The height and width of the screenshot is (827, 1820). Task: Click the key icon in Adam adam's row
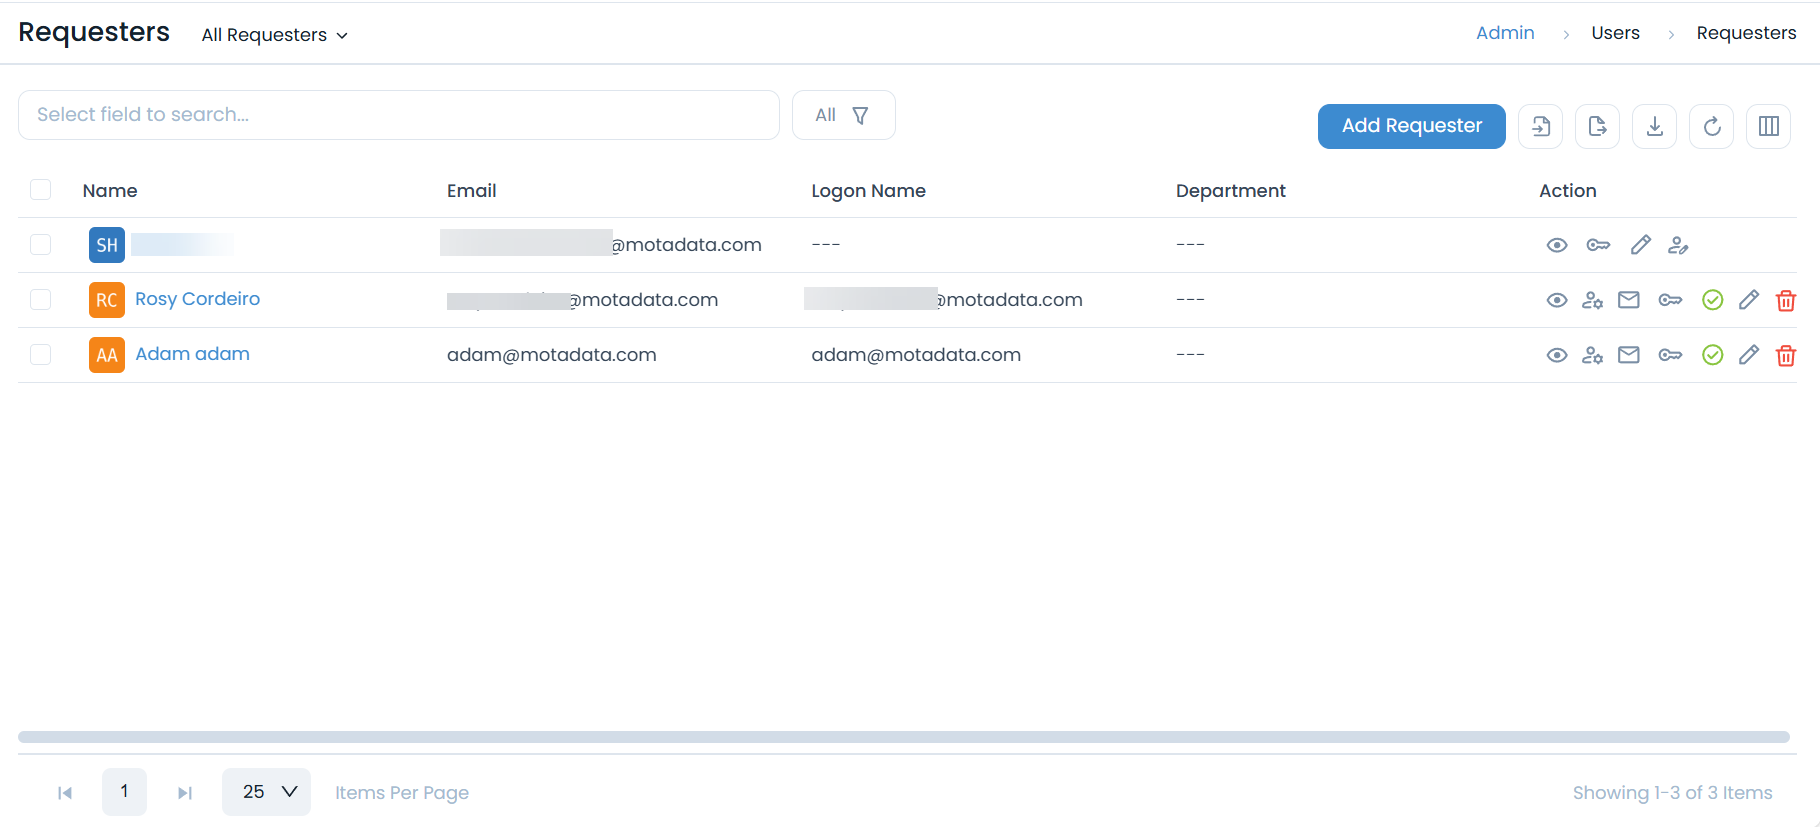1670,355
